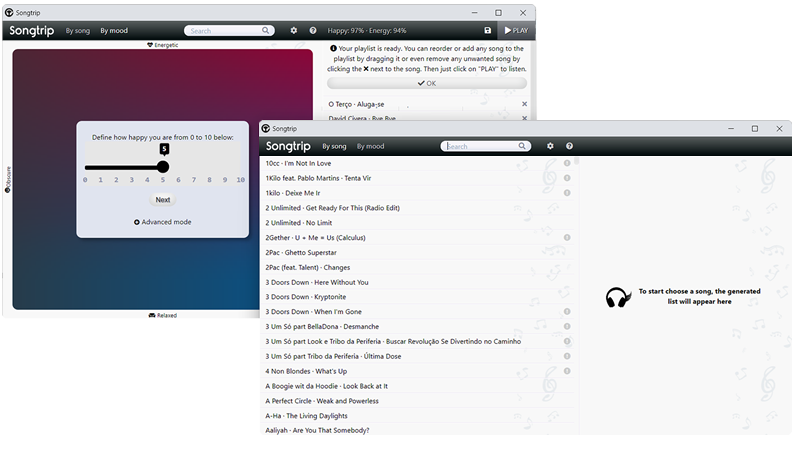Show info for 1Kilo feat. Pablo Martins
This screenshot has width=800, height=453.
(567, 178)
